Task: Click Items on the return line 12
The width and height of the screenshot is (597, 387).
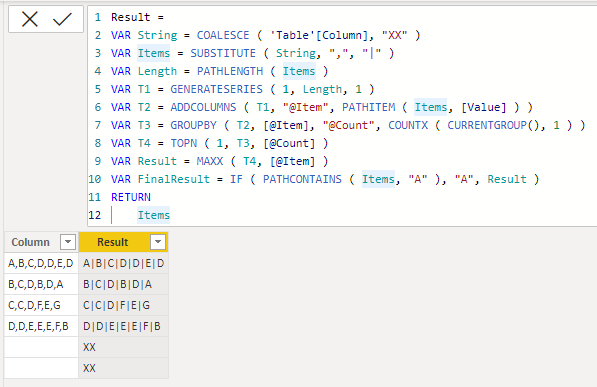Action: pyautogui.click(x=154, y=215)
